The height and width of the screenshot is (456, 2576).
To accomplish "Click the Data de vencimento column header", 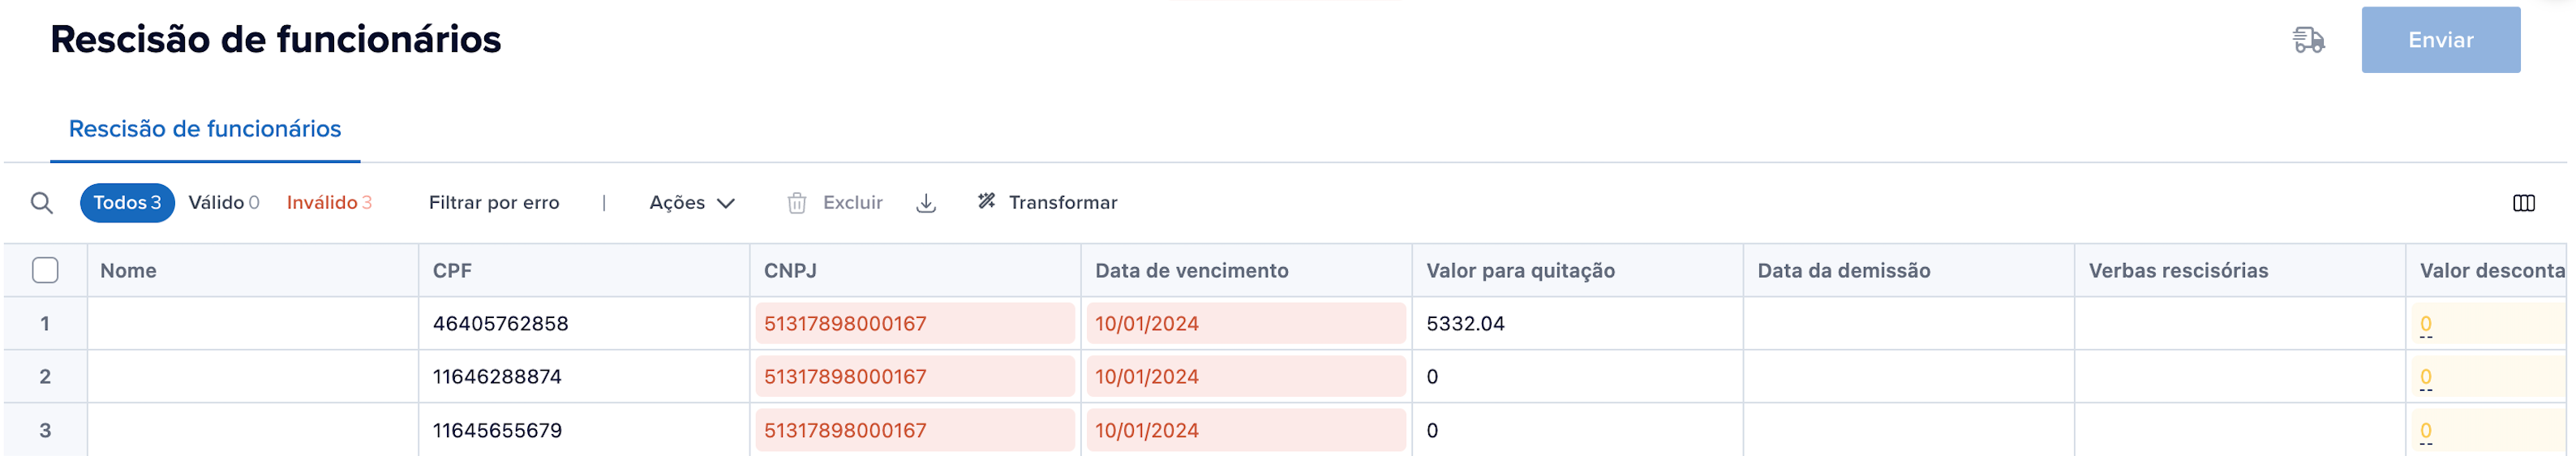I will coord(1191,270).
